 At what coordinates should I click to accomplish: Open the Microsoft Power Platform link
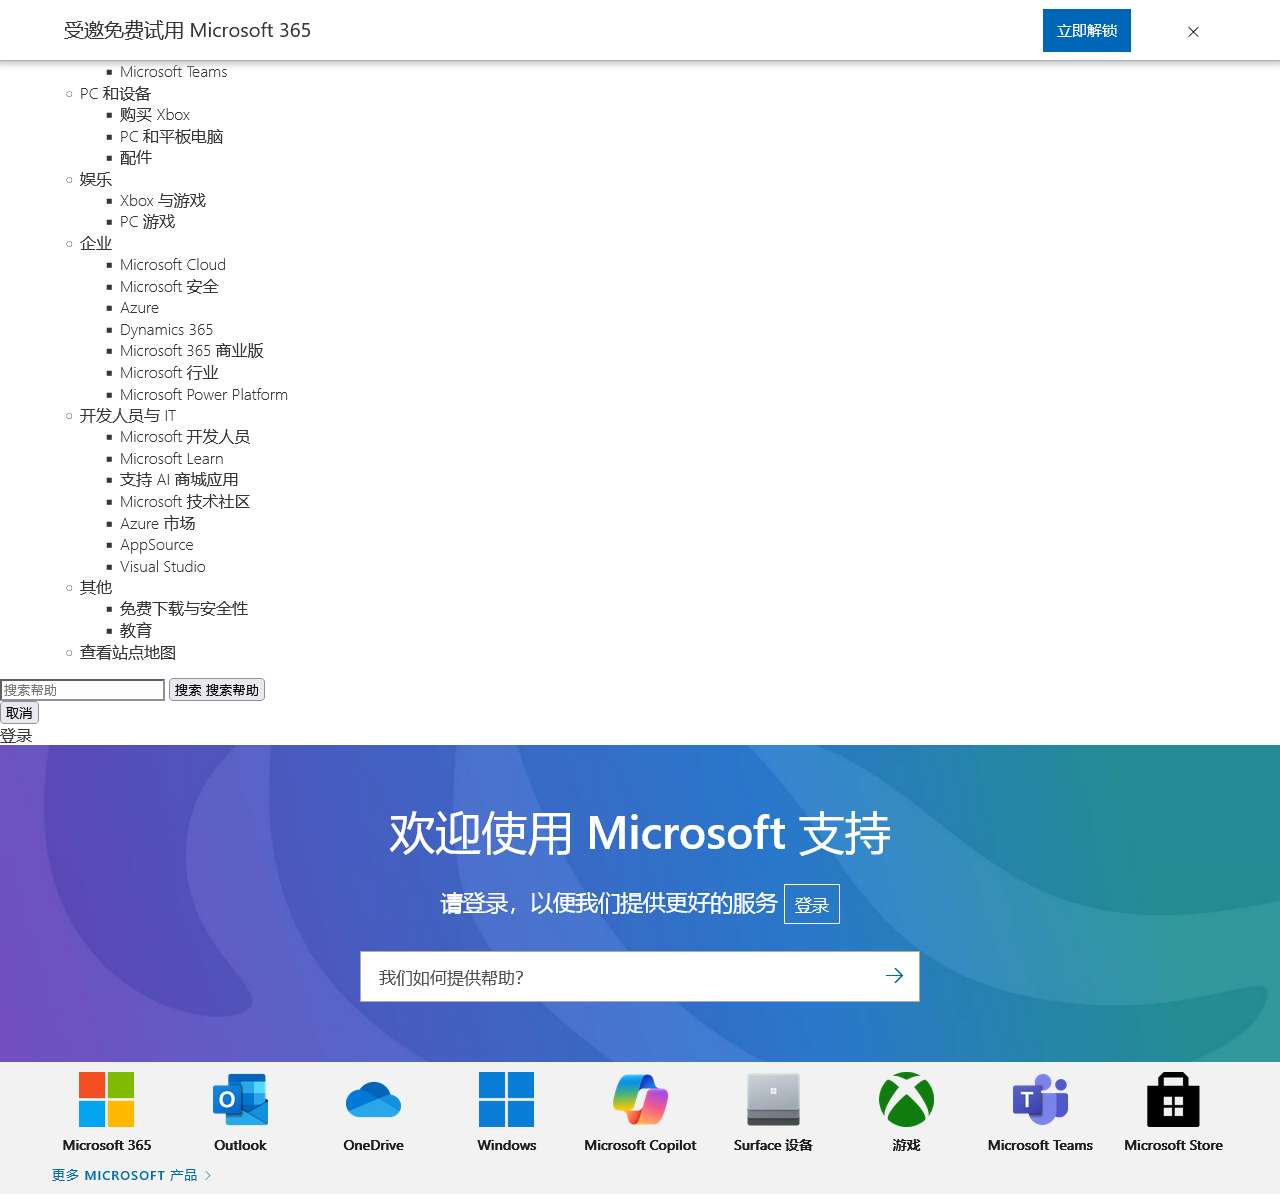204,395
